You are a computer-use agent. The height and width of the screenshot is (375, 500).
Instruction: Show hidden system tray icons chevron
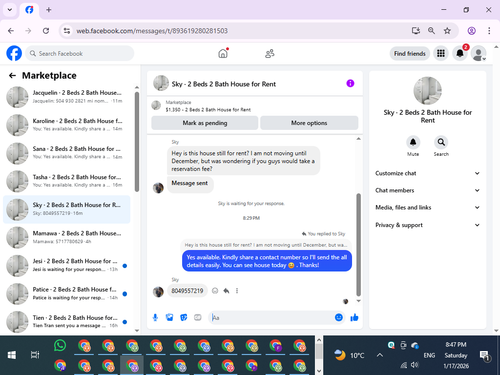pyautogui.click(x=380, y=355)
